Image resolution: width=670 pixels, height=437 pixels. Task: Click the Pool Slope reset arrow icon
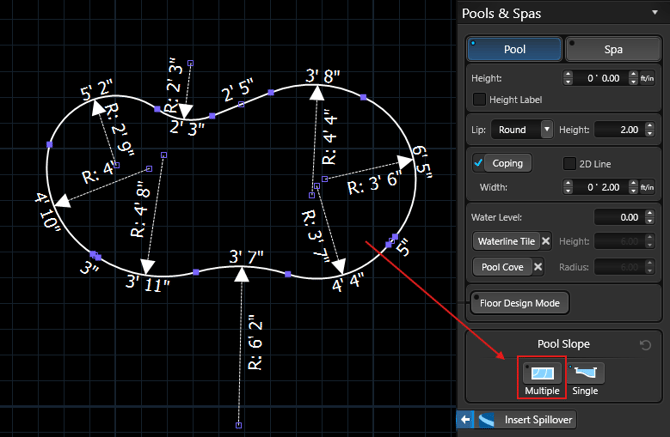click(x=645, y=345)
